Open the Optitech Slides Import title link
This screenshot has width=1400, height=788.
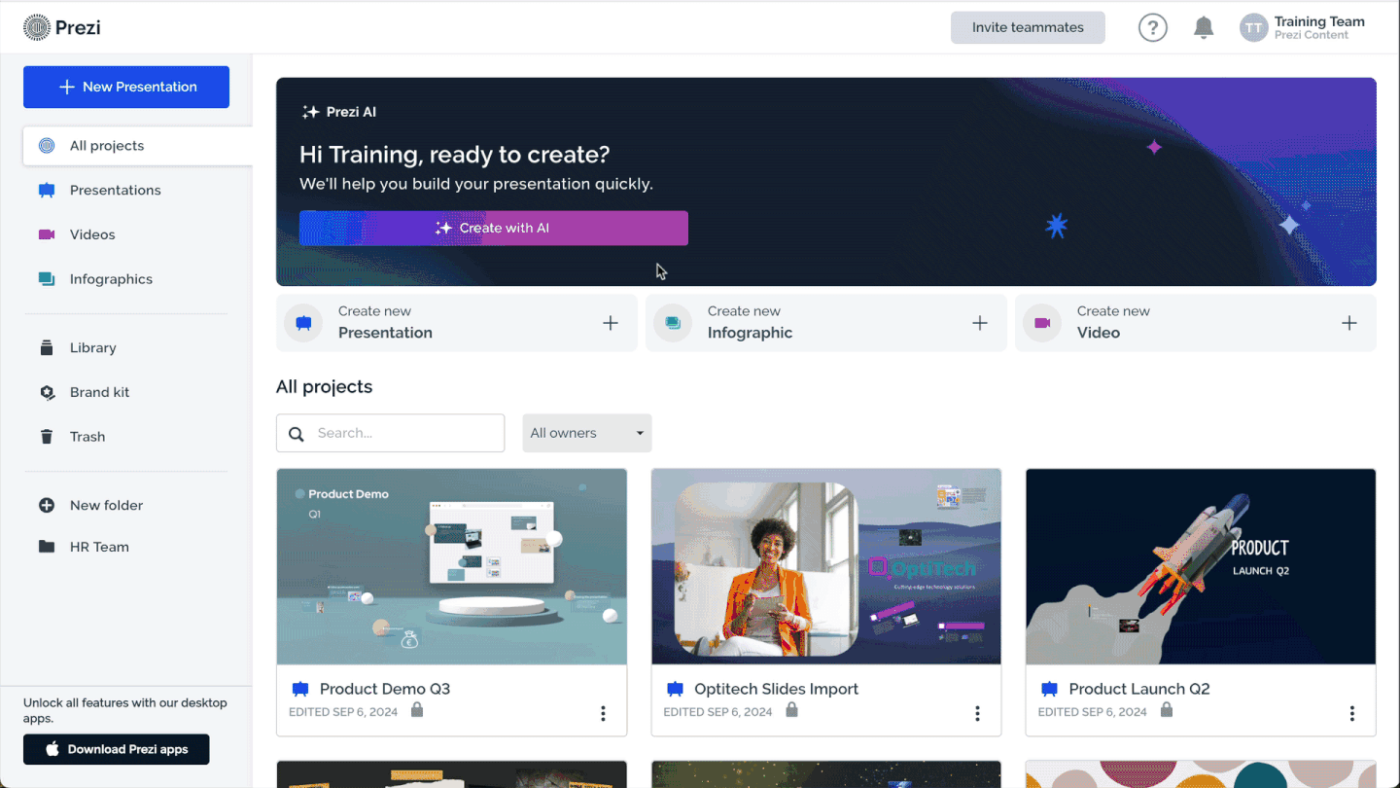(x=776, y=689)
